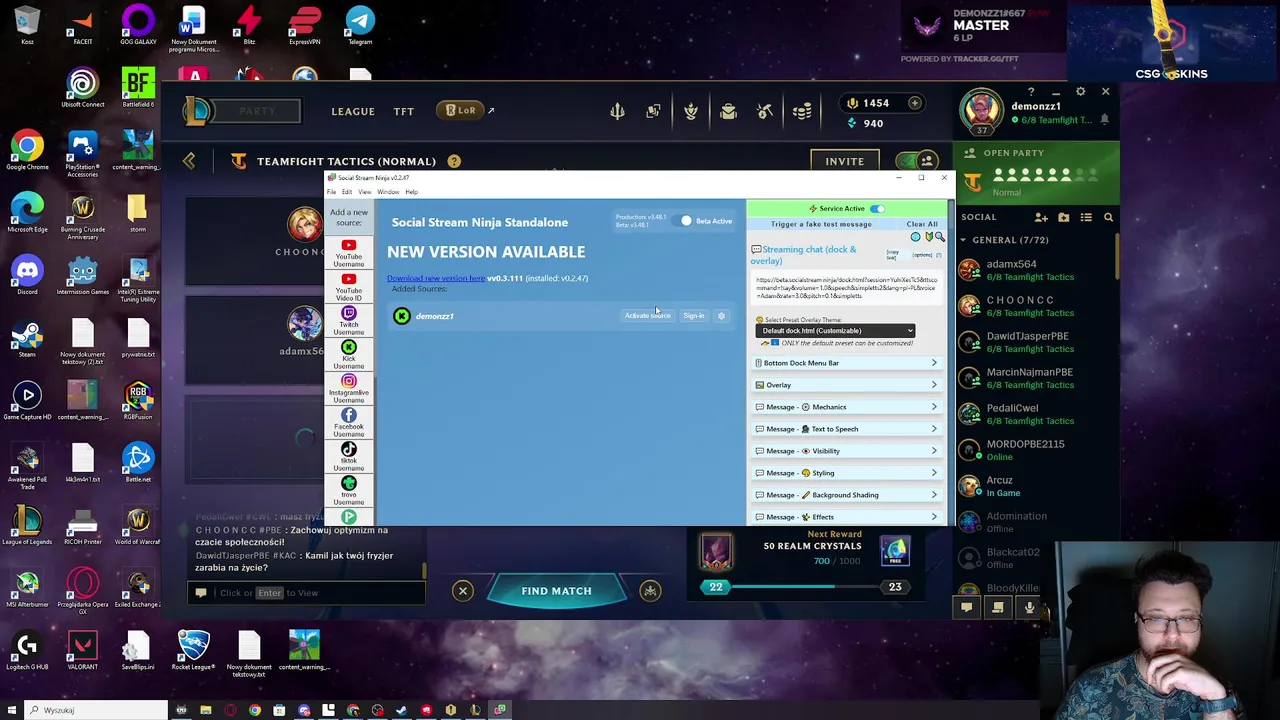Open settings gear for demonzz1 source
Image resolution: width=1280 pixels, height=720 pixels.
click(721, 316)
